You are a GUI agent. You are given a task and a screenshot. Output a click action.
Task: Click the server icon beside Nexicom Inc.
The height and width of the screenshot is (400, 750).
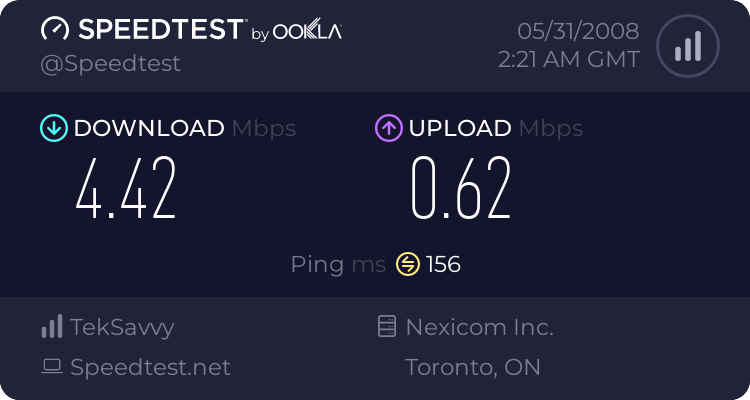386,327
